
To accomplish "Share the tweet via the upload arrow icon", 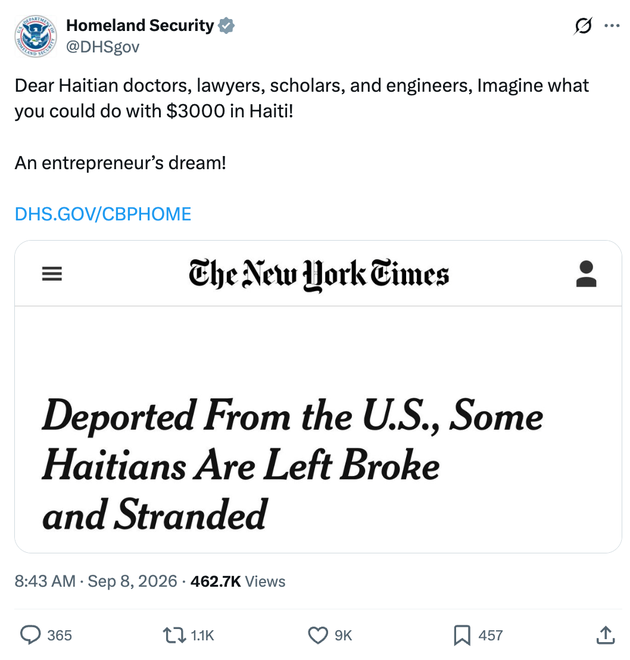I will pyautogui.click(x=606, y=635).
